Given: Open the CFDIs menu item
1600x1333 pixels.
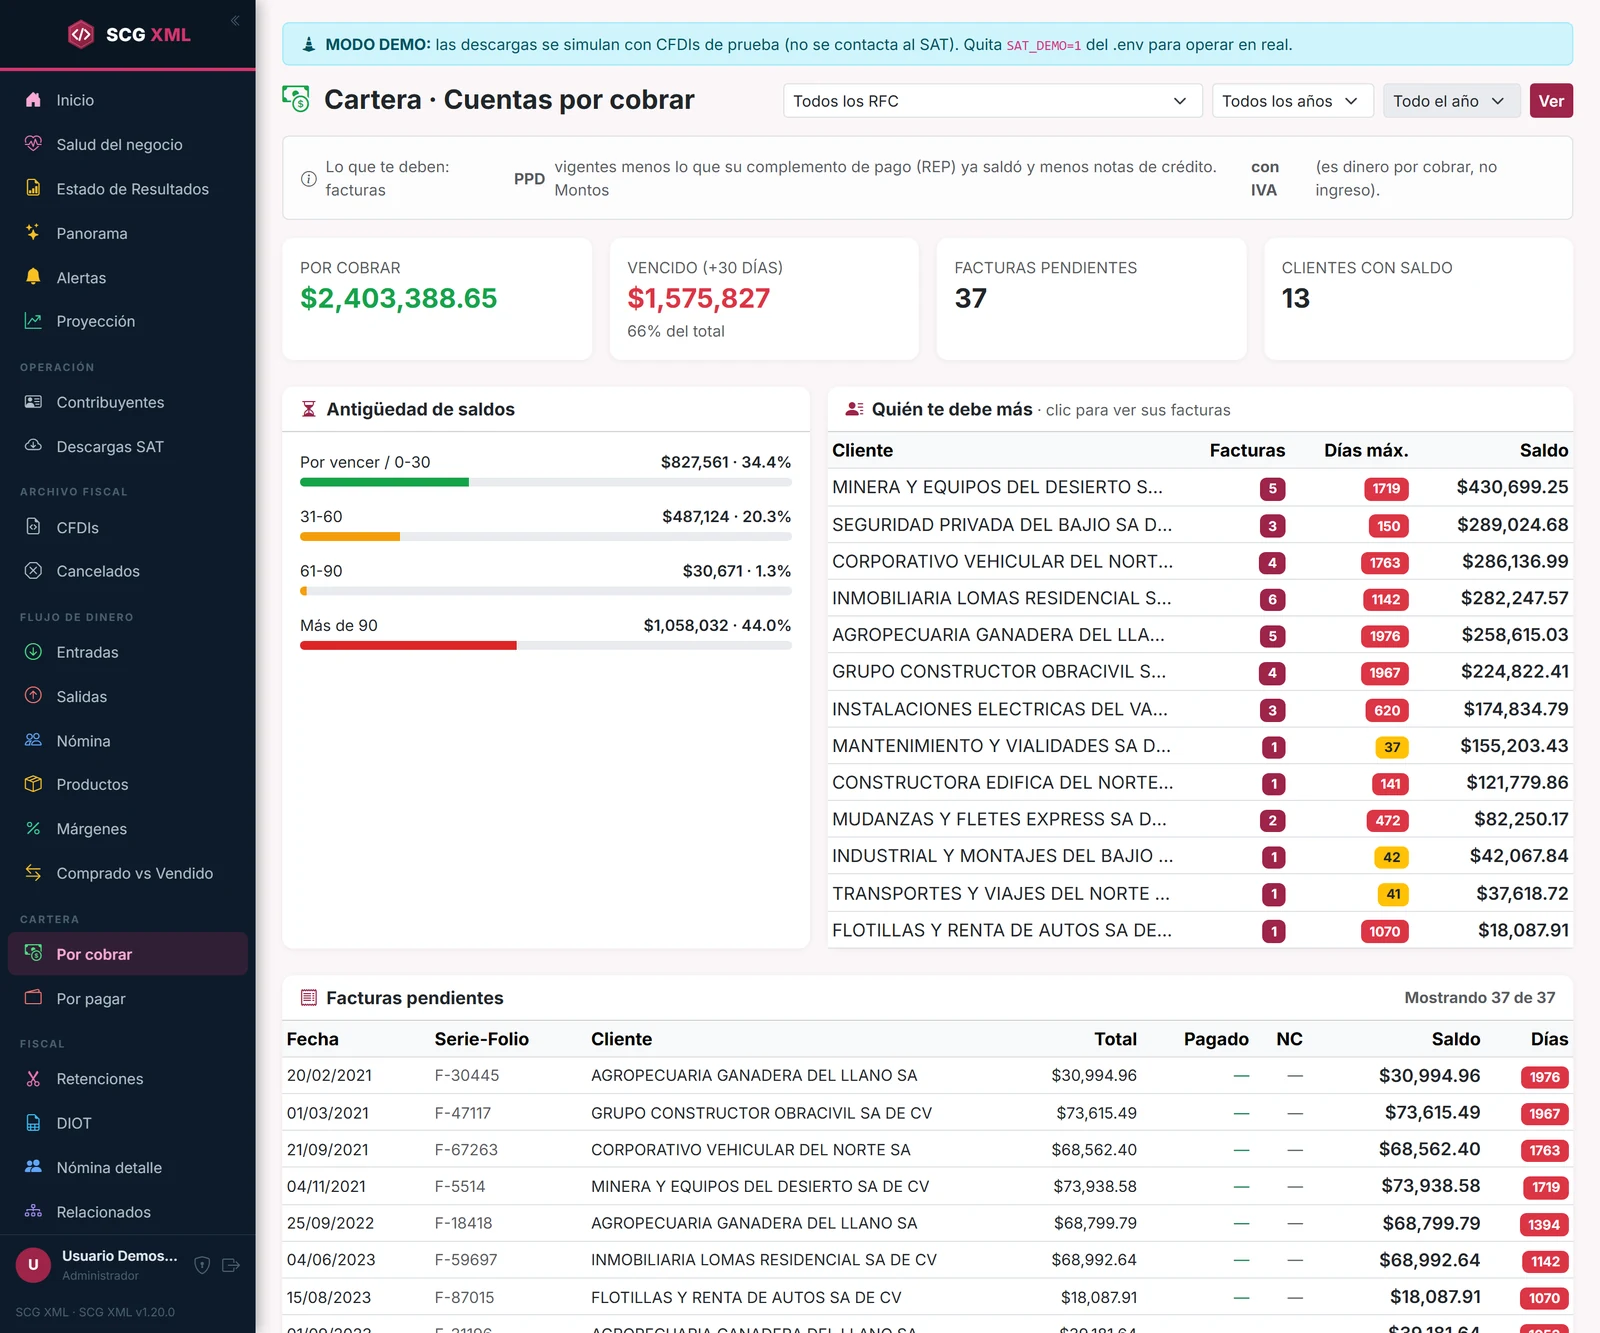Looking at the screenshot, I should [x=128, y=527].
